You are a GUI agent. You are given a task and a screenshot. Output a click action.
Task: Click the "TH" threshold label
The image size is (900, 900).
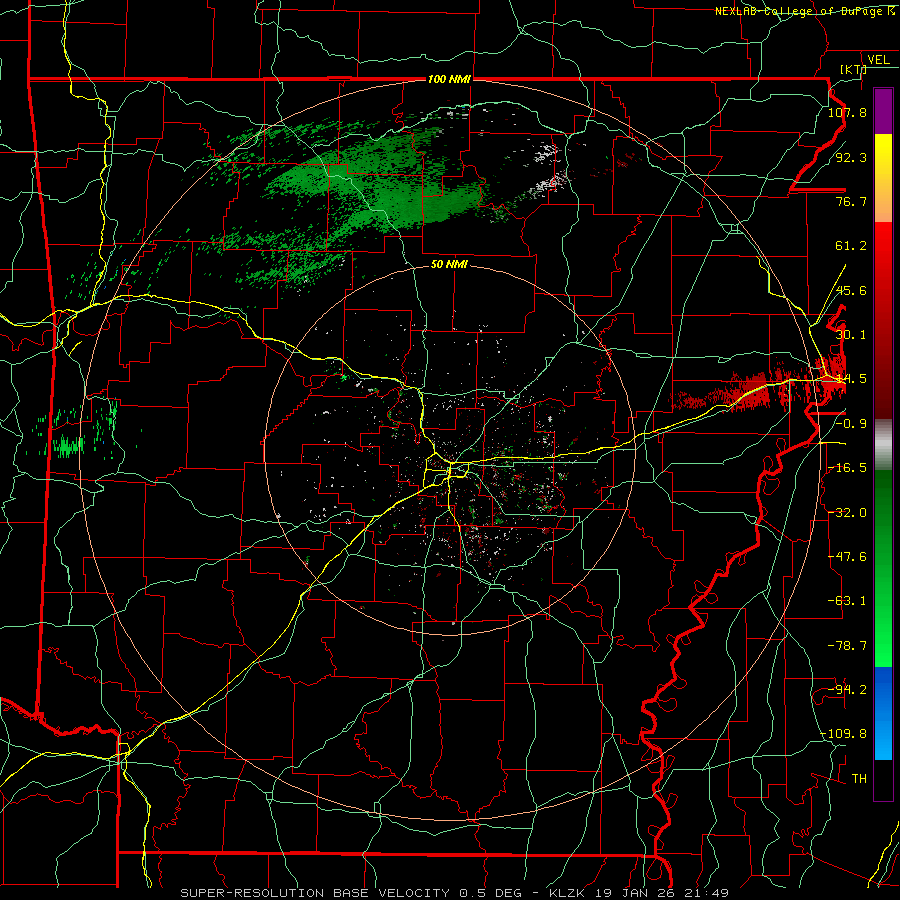tap(859, 779)
